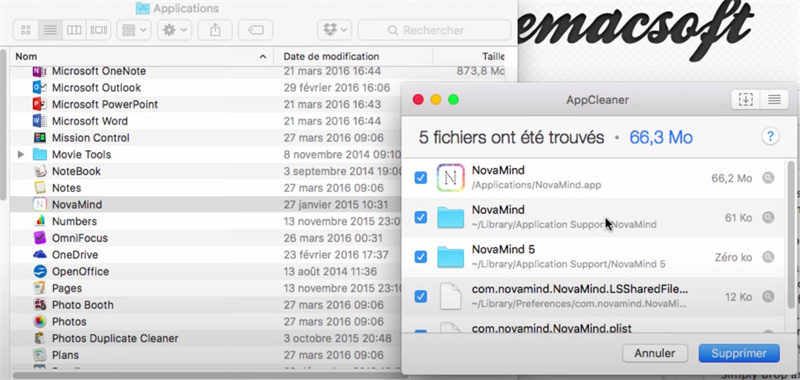Select the Mission Control app icon

tap(39, 138)
